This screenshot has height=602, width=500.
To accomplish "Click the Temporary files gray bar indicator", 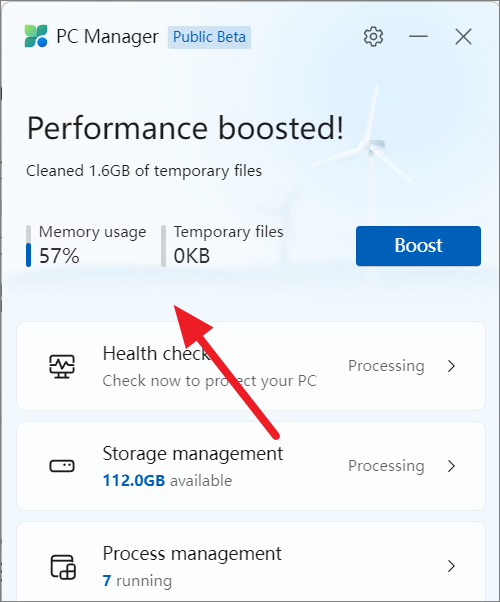I will click(x=163, y=246).
